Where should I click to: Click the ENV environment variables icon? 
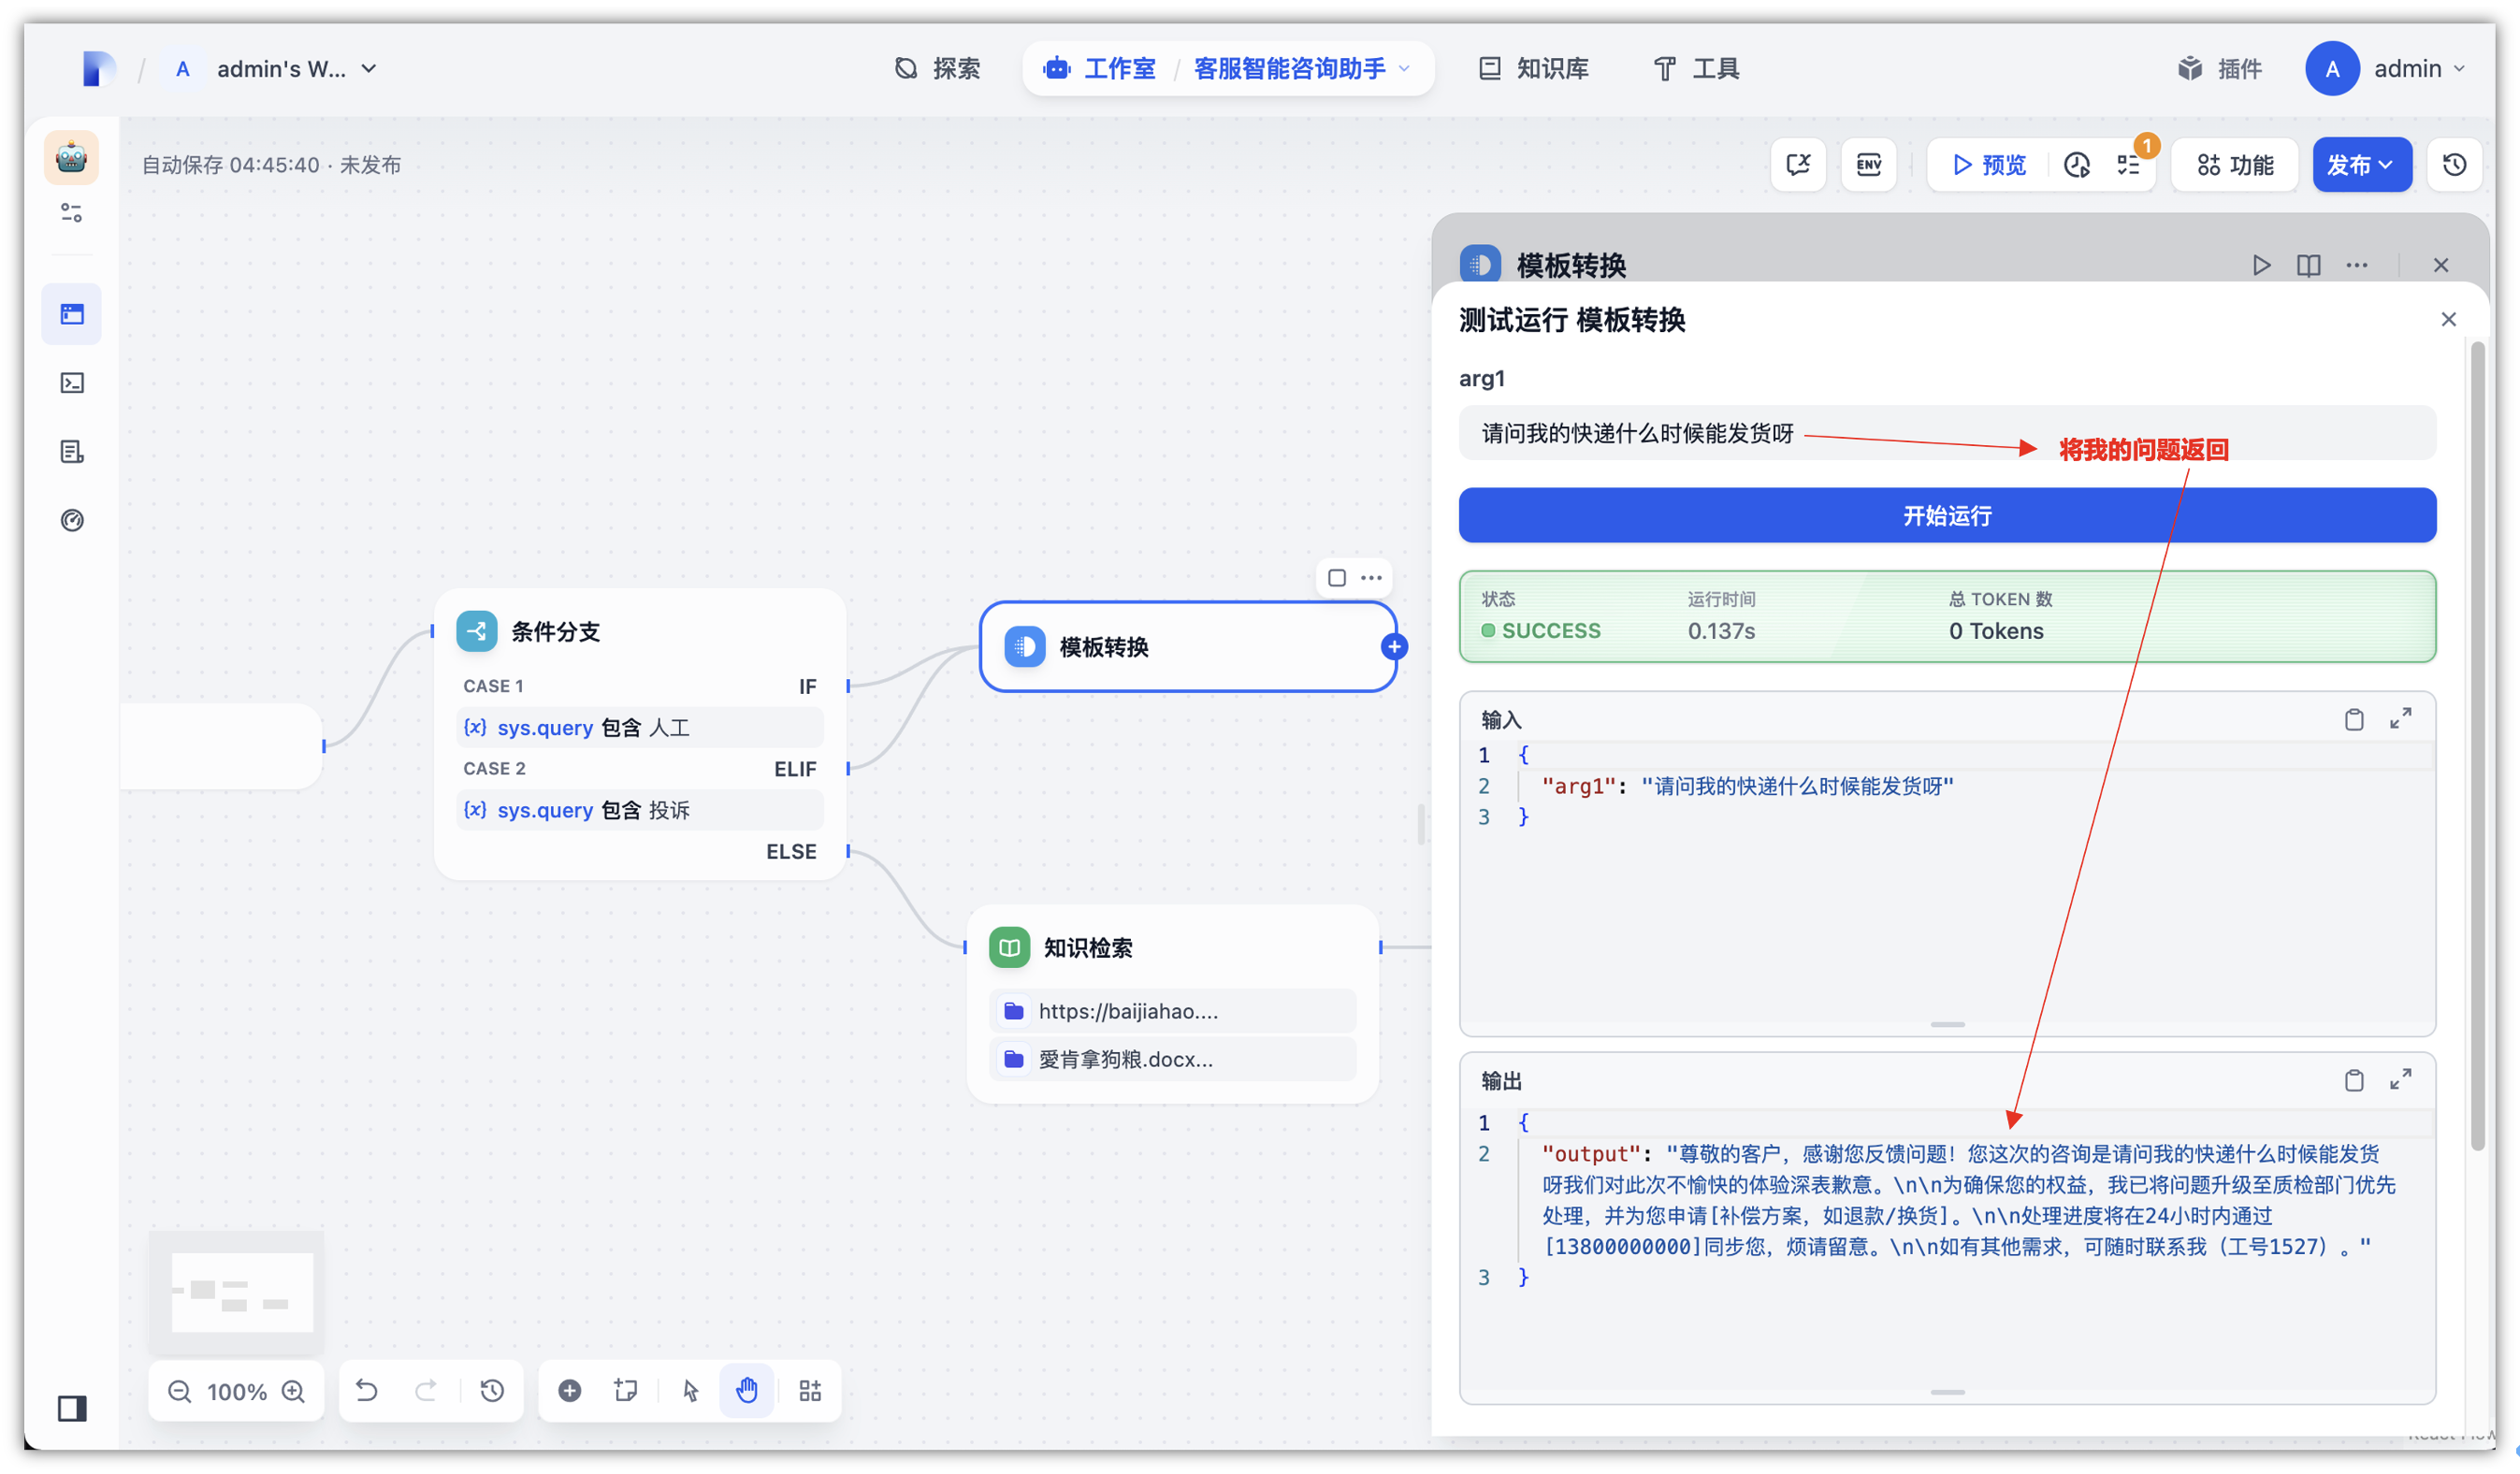[1868, 165]
